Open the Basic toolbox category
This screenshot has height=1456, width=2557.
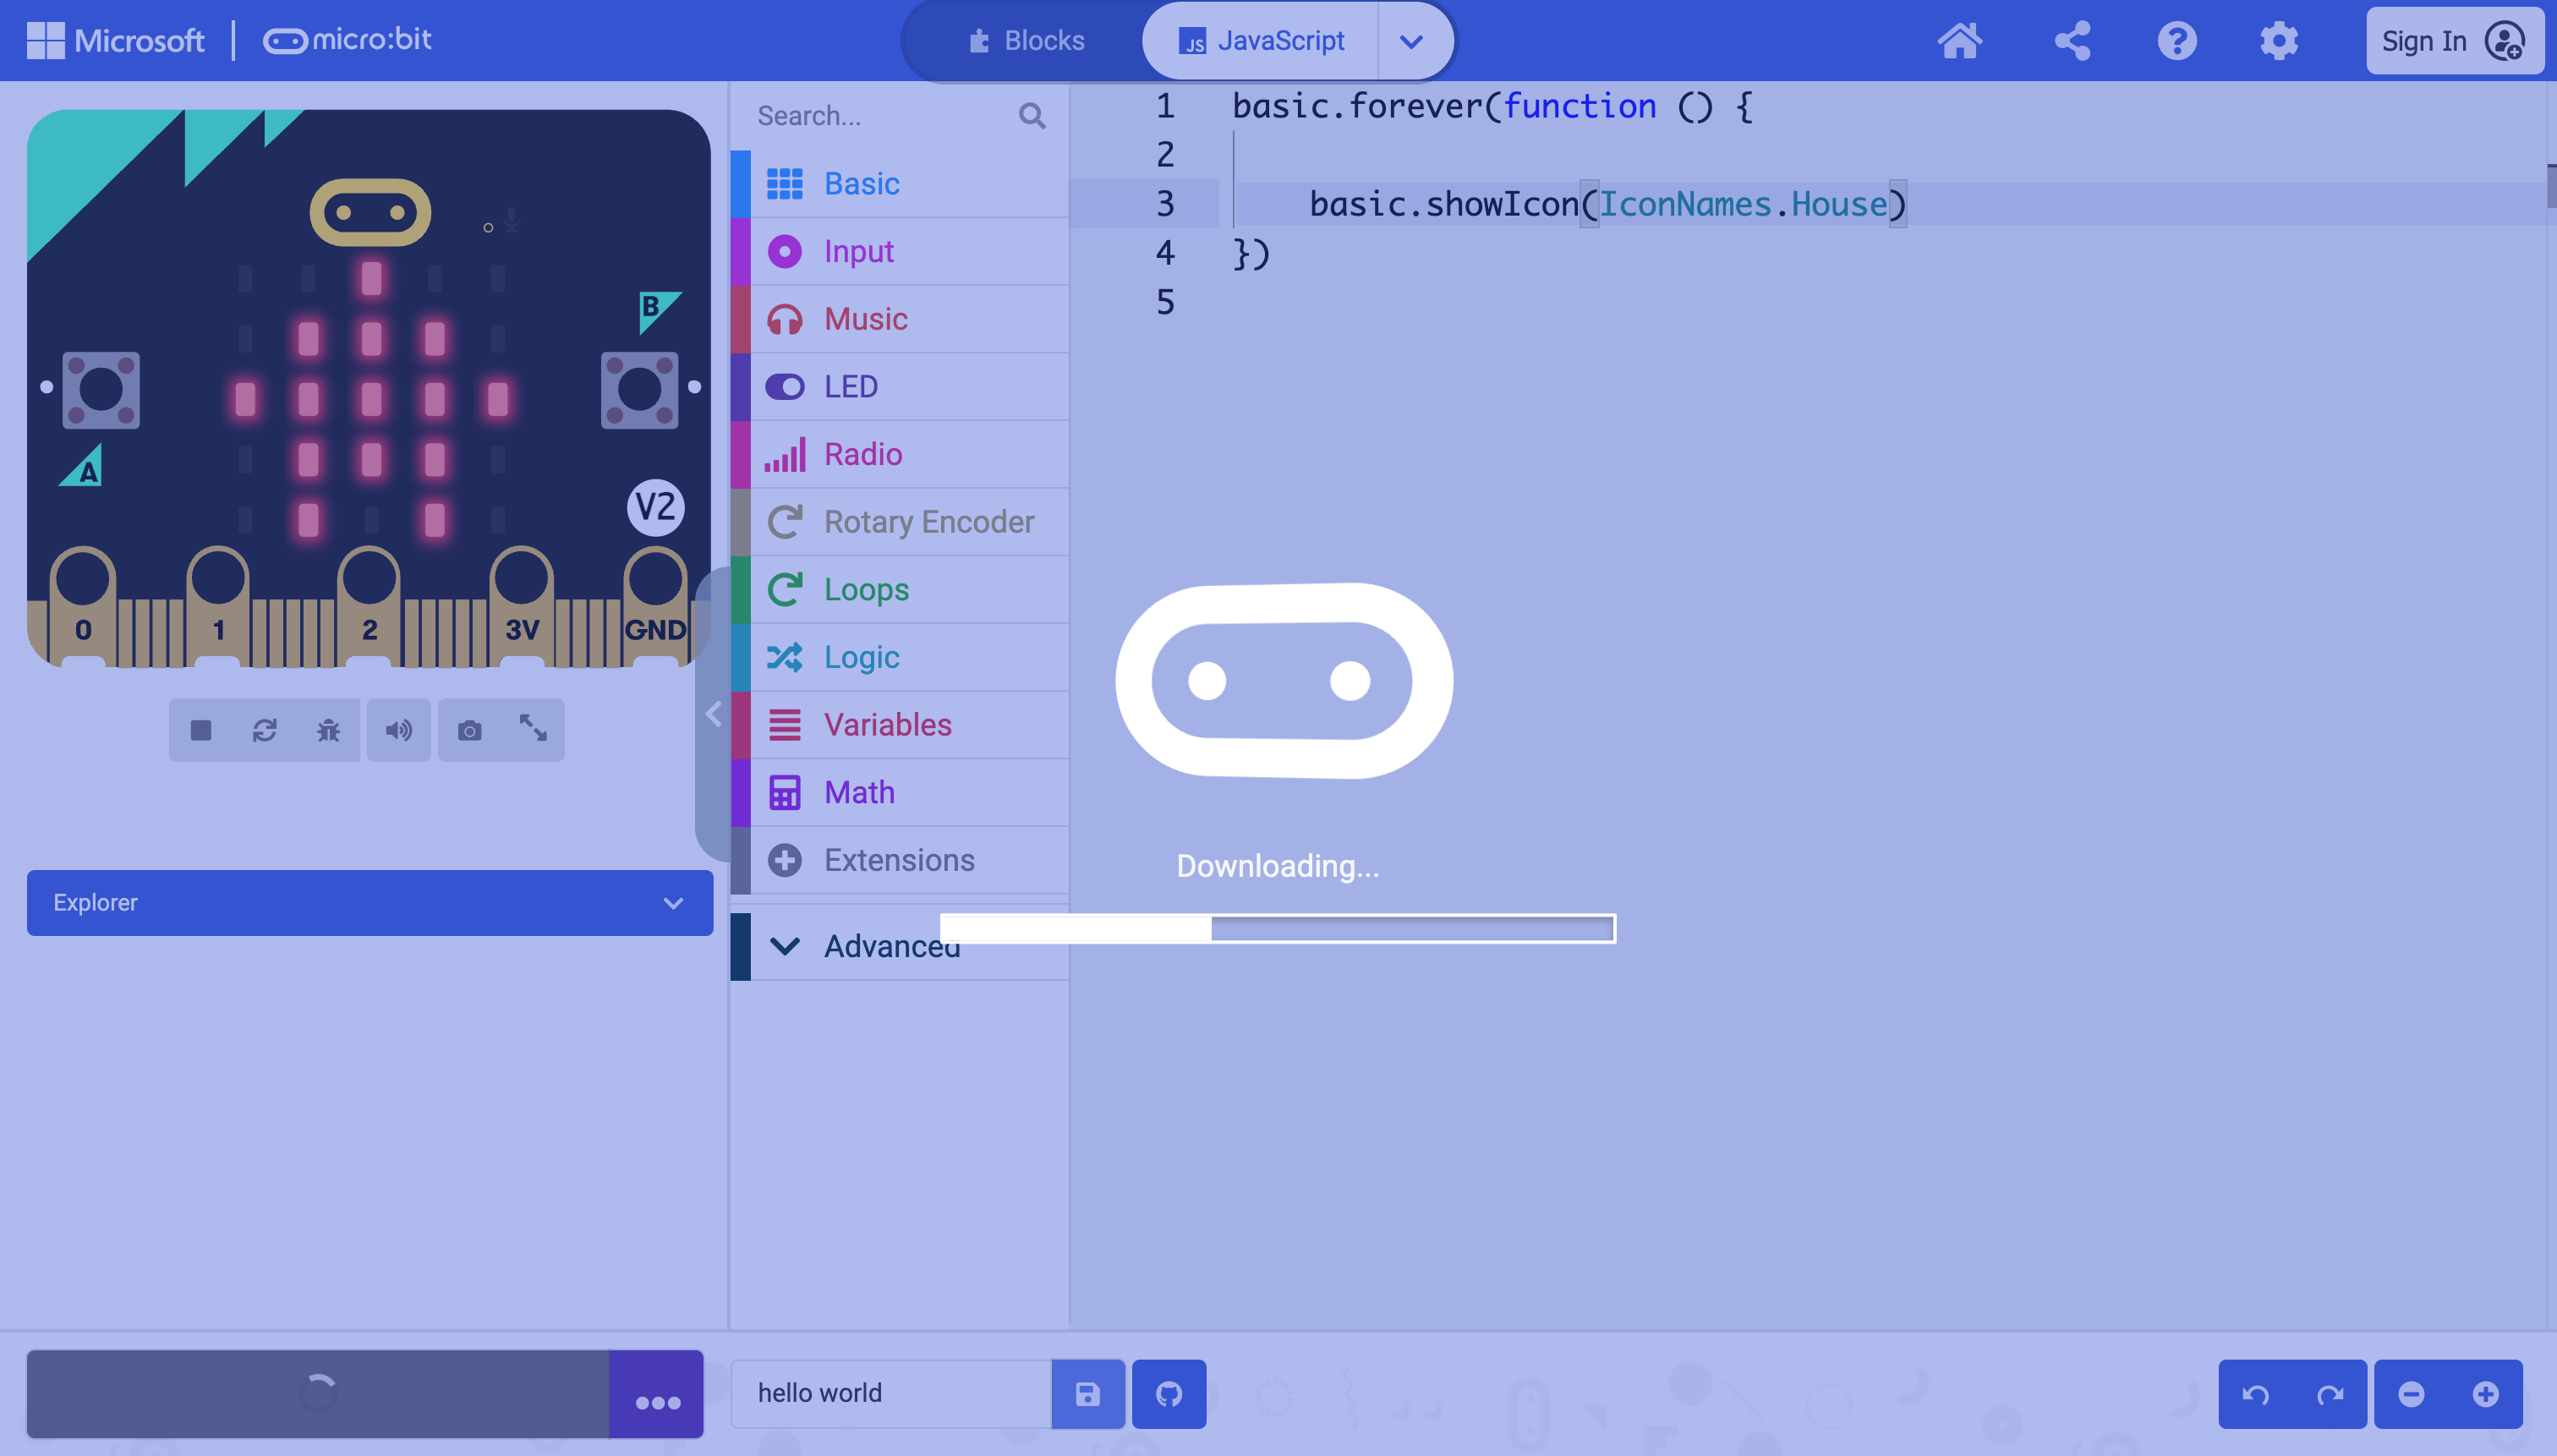tap(900, 184)
